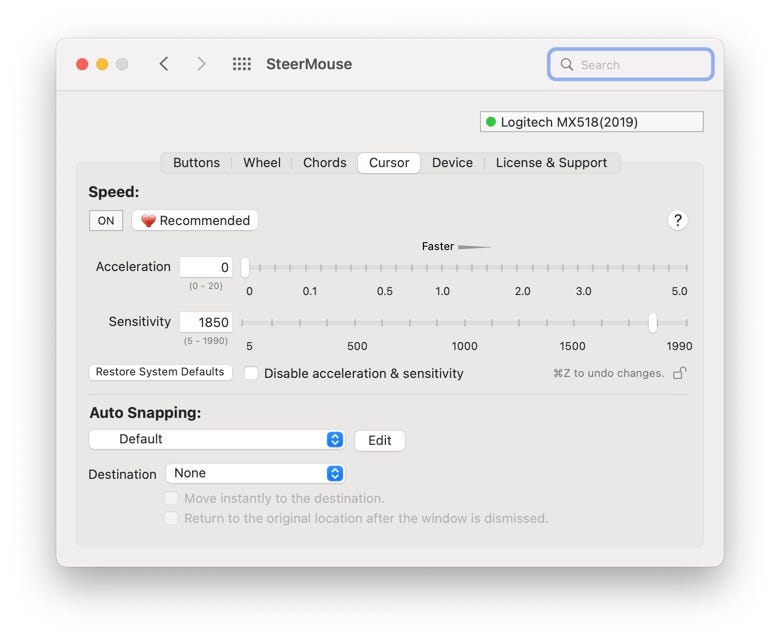The width and height of the screenshot is (780, 641).
Task: Switch to the Wheel tab
Action: [262, 163]
